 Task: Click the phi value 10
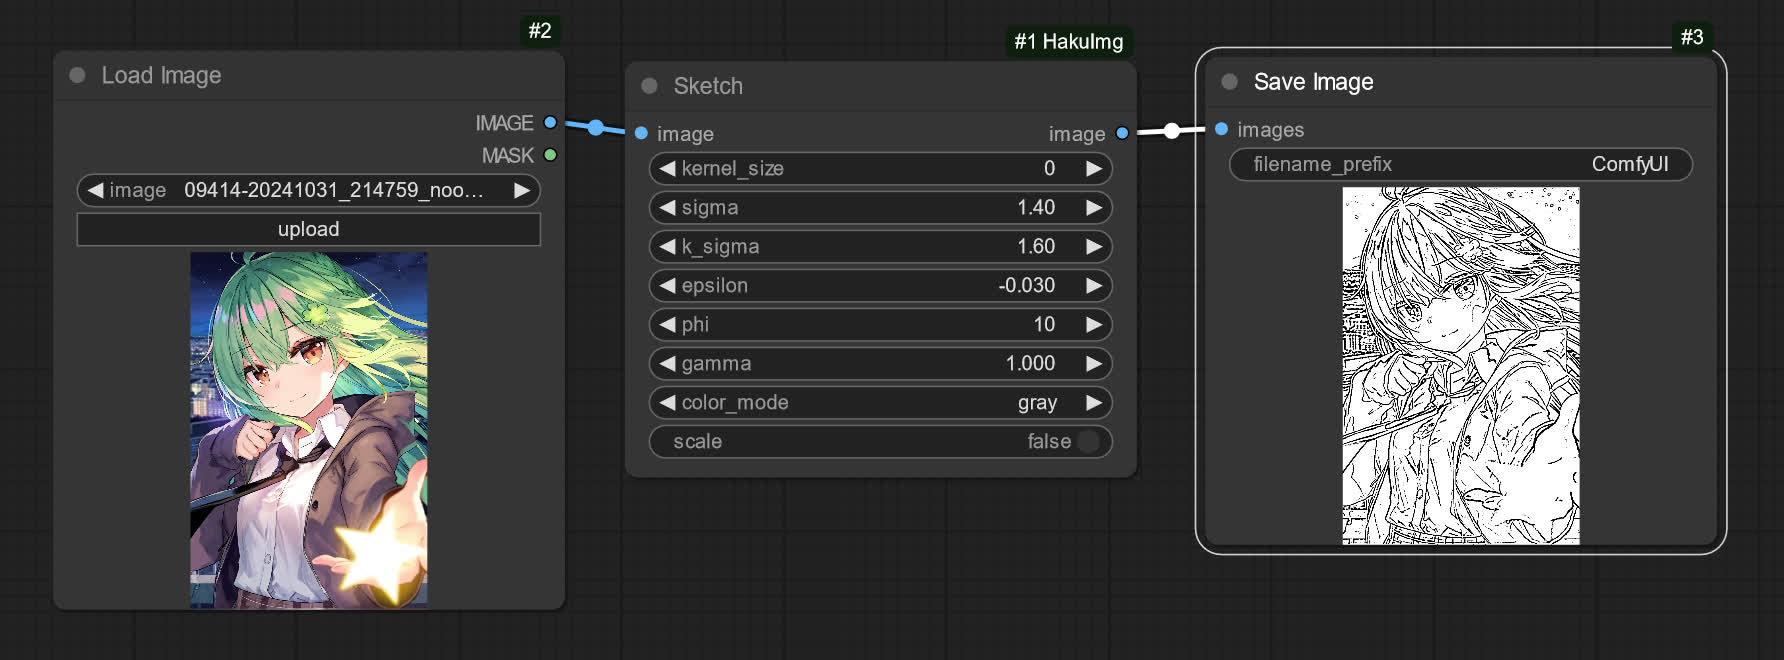1044,324
